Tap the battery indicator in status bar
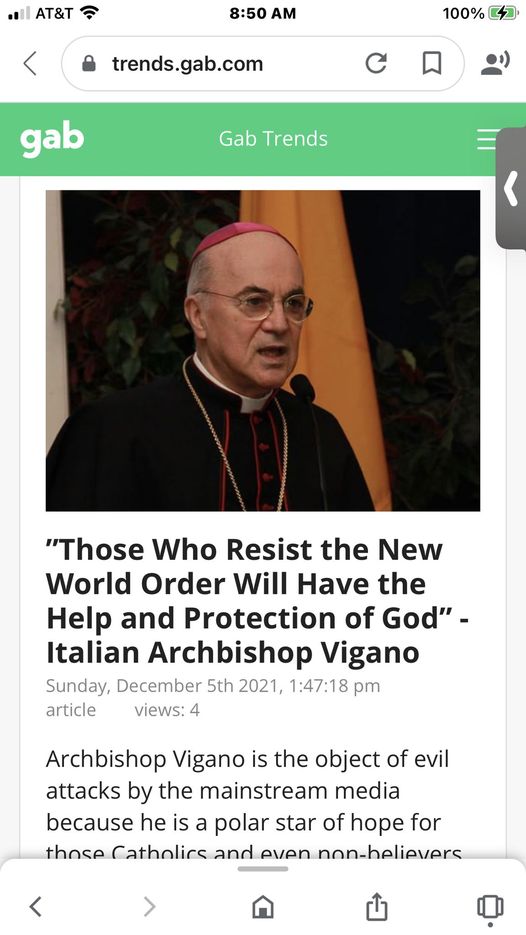This screenshot has width=526, height=935. 502,13
